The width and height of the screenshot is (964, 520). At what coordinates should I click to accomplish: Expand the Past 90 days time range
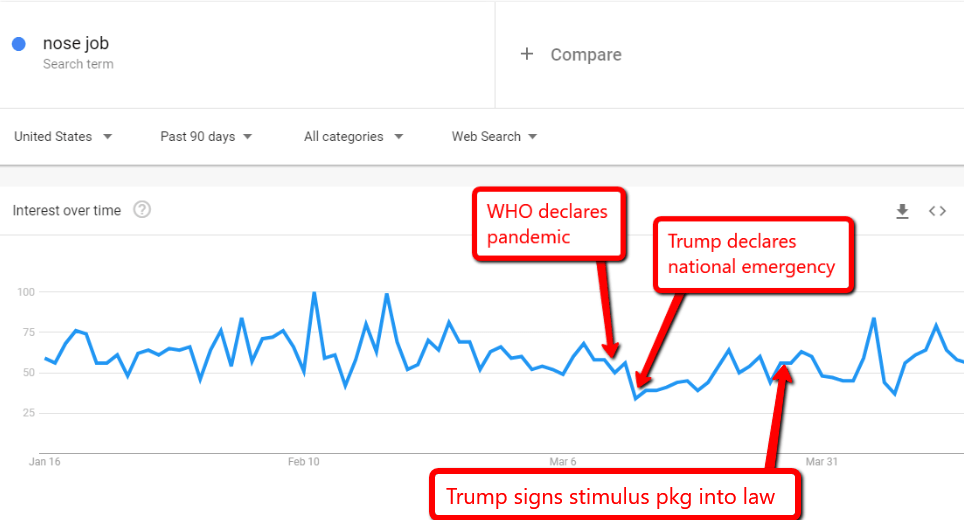point(206,137)
